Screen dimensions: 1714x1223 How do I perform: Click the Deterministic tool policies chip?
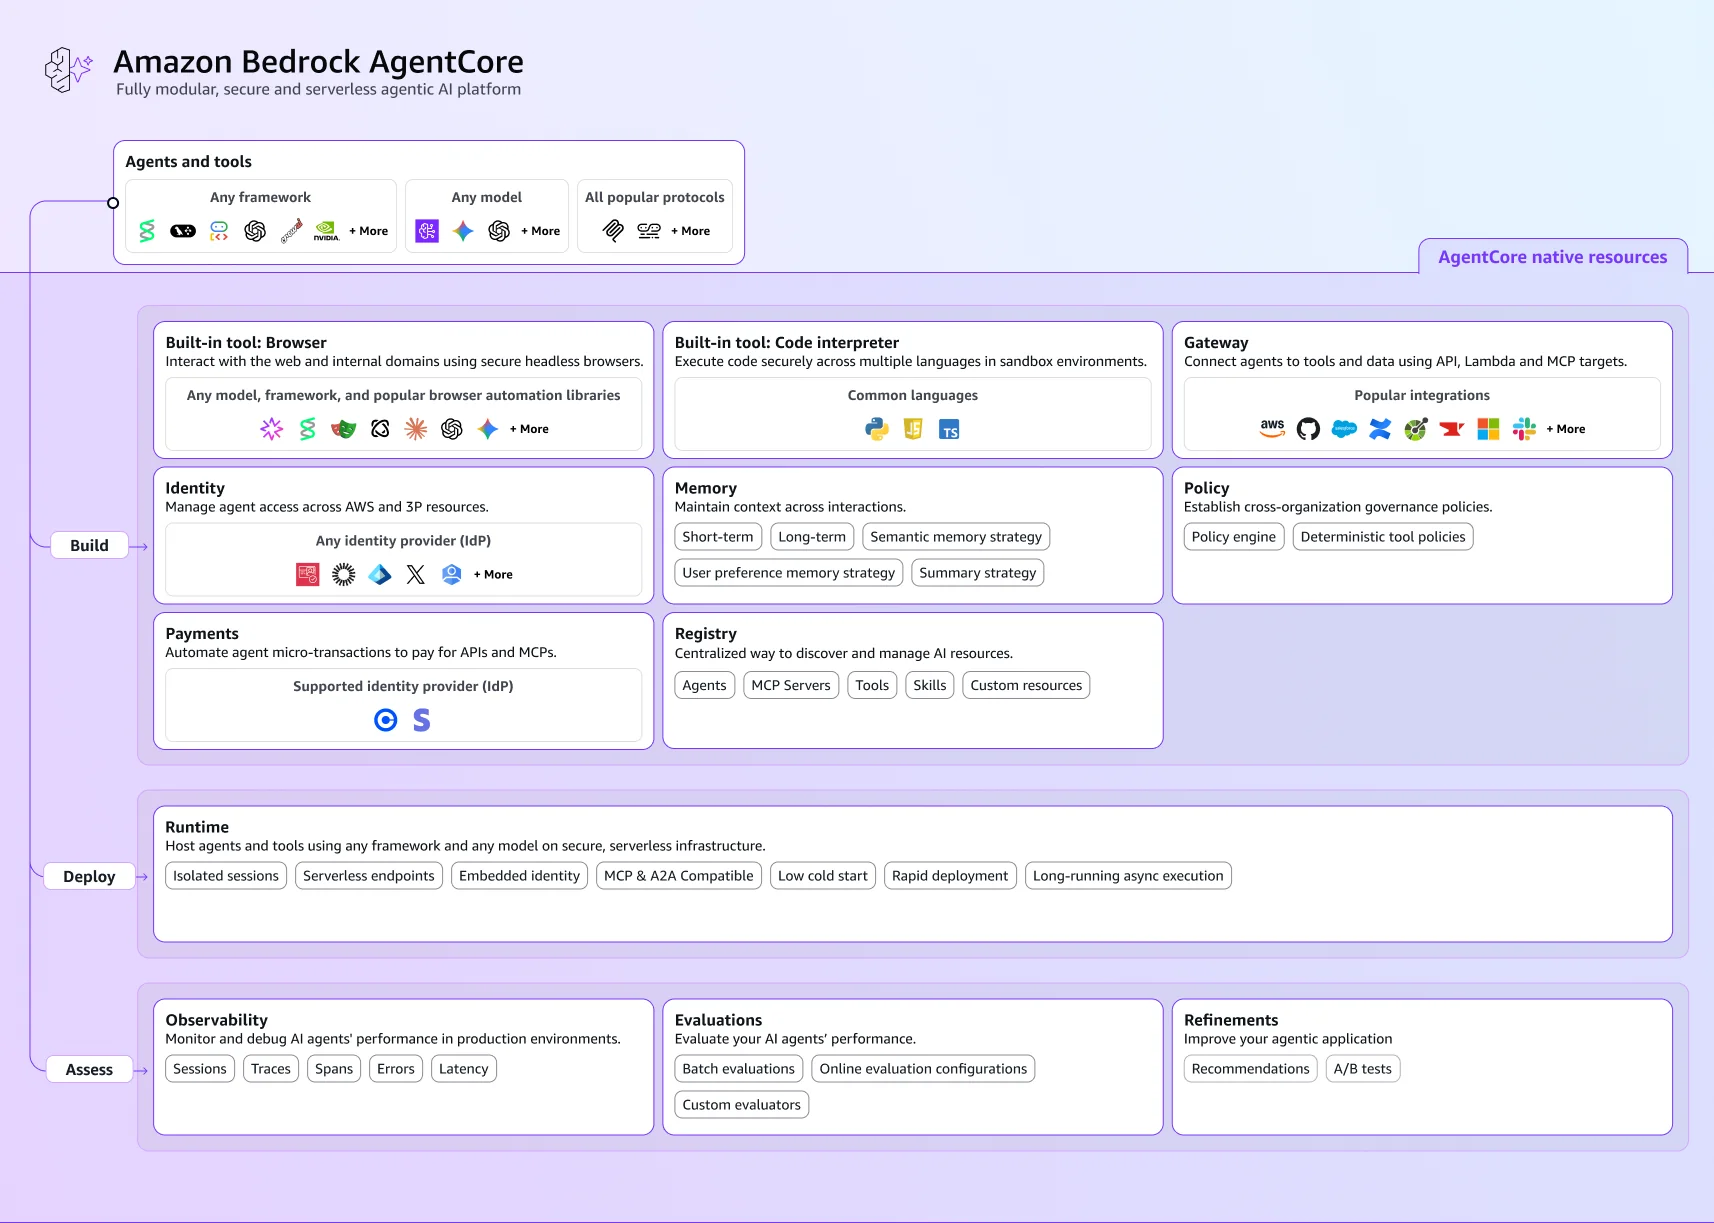pyautogui.click(x=1383, y=537)
